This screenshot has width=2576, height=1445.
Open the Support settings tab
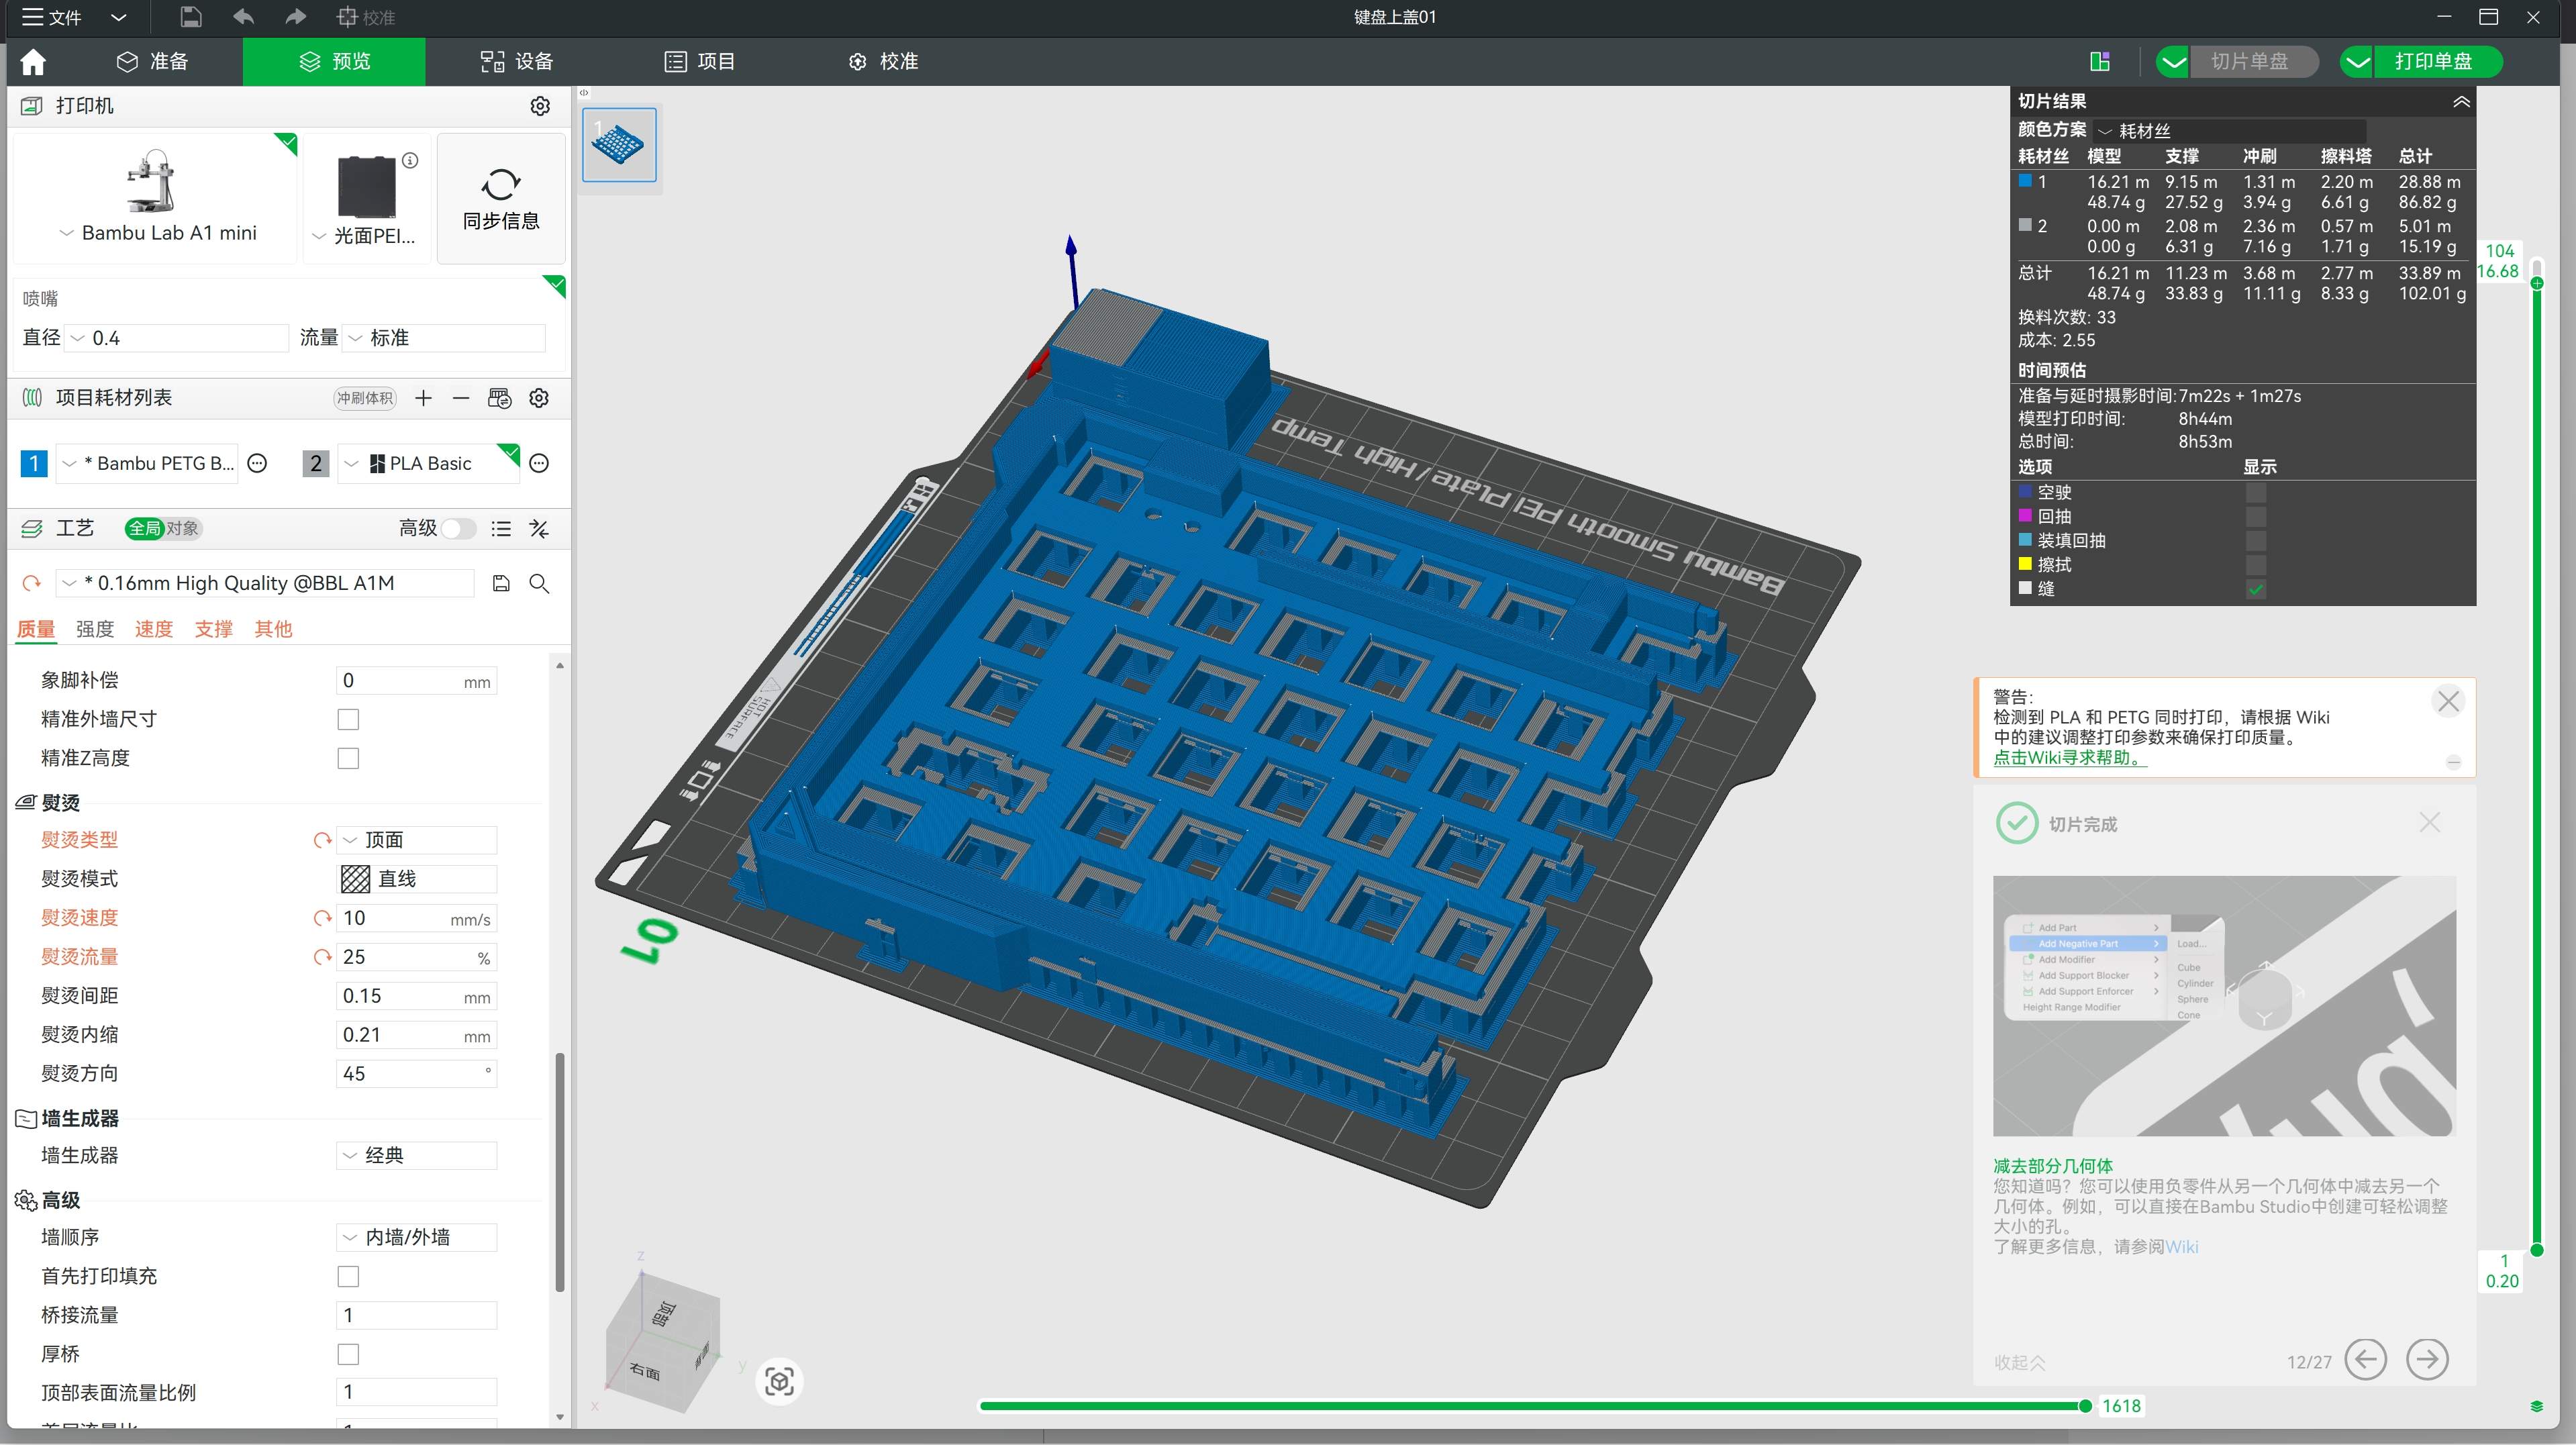pos(214,629)
